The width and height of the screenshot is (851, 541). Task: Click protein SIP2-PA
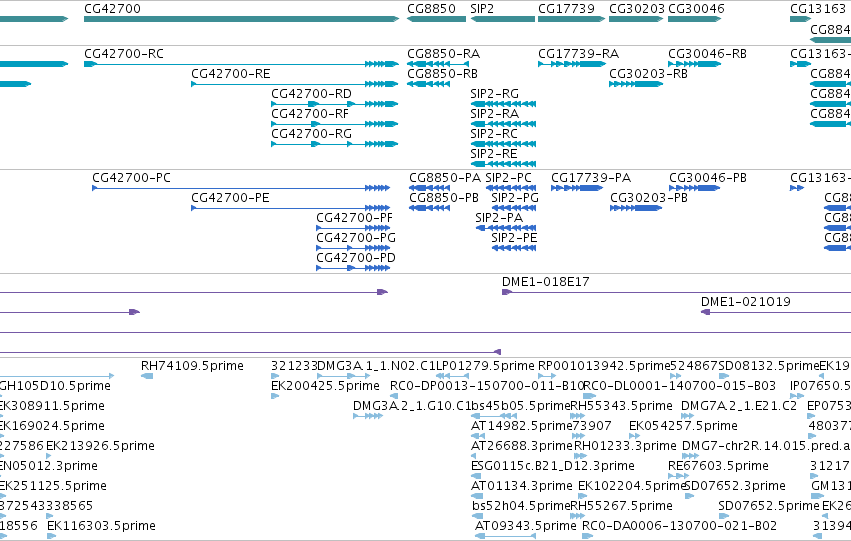(506, 228)
